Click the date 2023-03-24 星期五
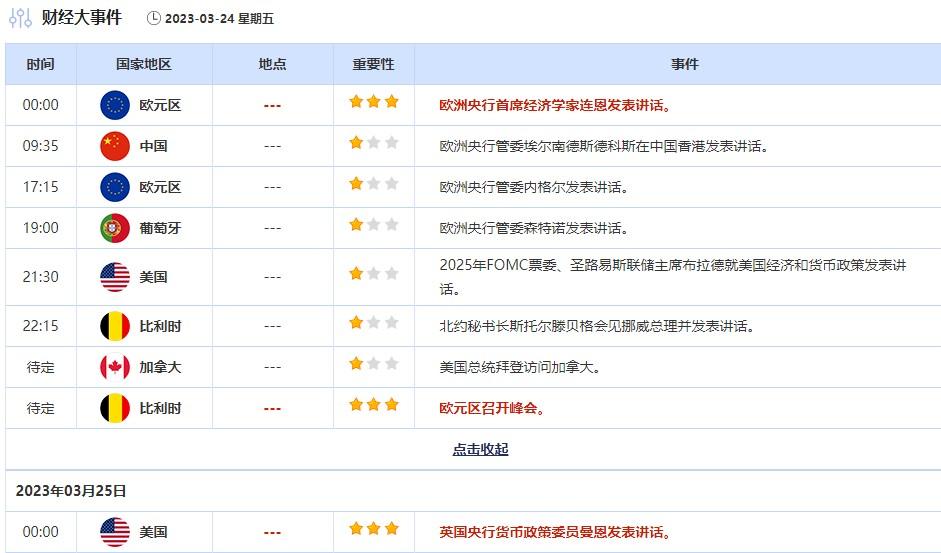The height and width of the screenshot is (553, 941). [220, 19]
